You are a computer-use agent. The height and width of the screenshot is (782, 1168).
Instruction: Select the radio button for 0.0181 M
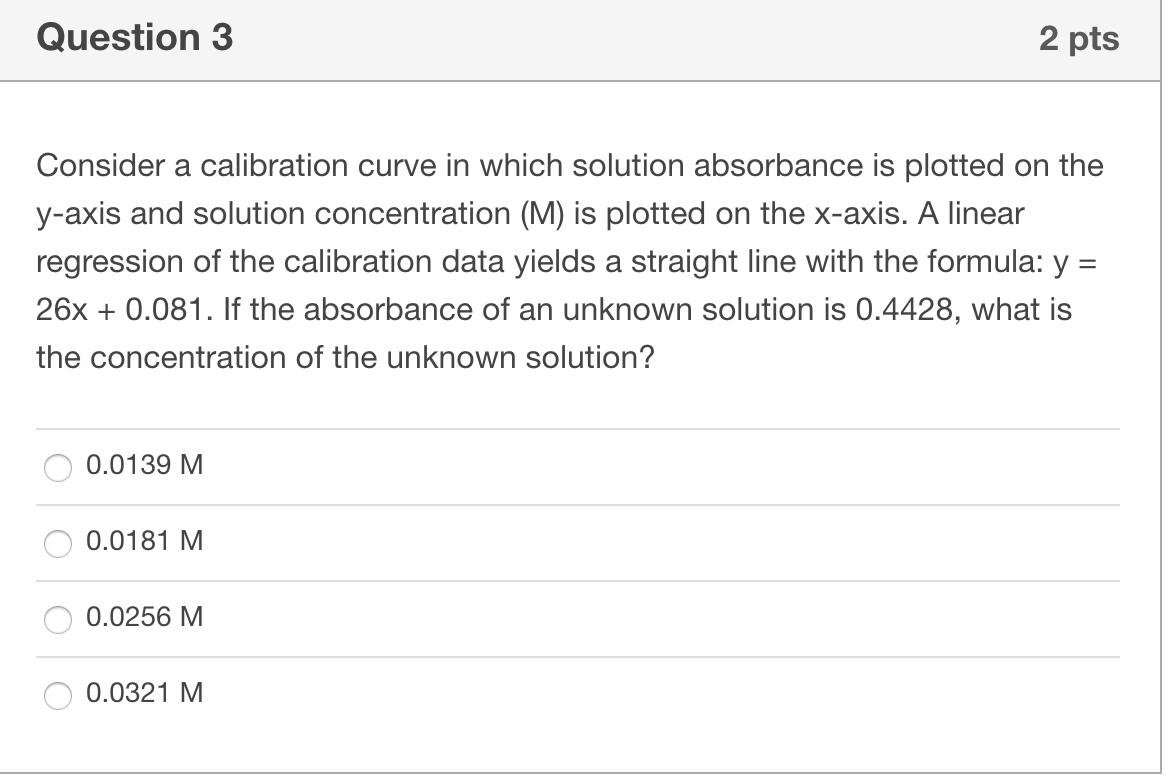click(x=57, y=542)
